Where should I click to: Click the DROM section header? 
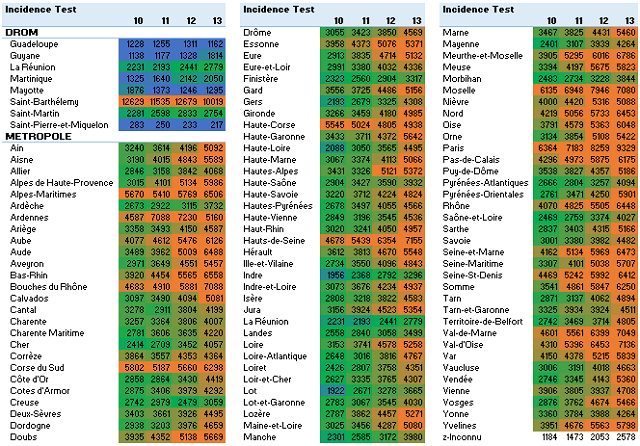24,32
